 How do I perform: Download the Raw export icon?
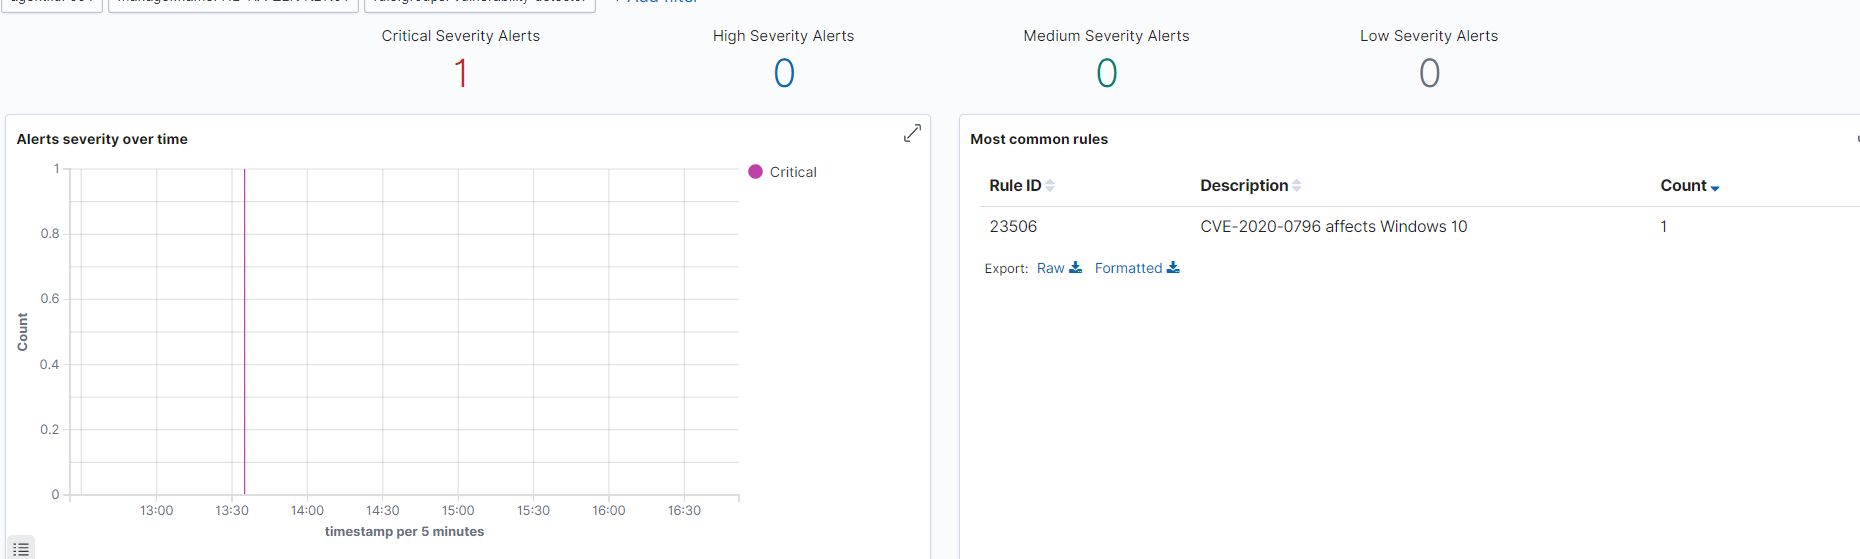click(1076, 268)
